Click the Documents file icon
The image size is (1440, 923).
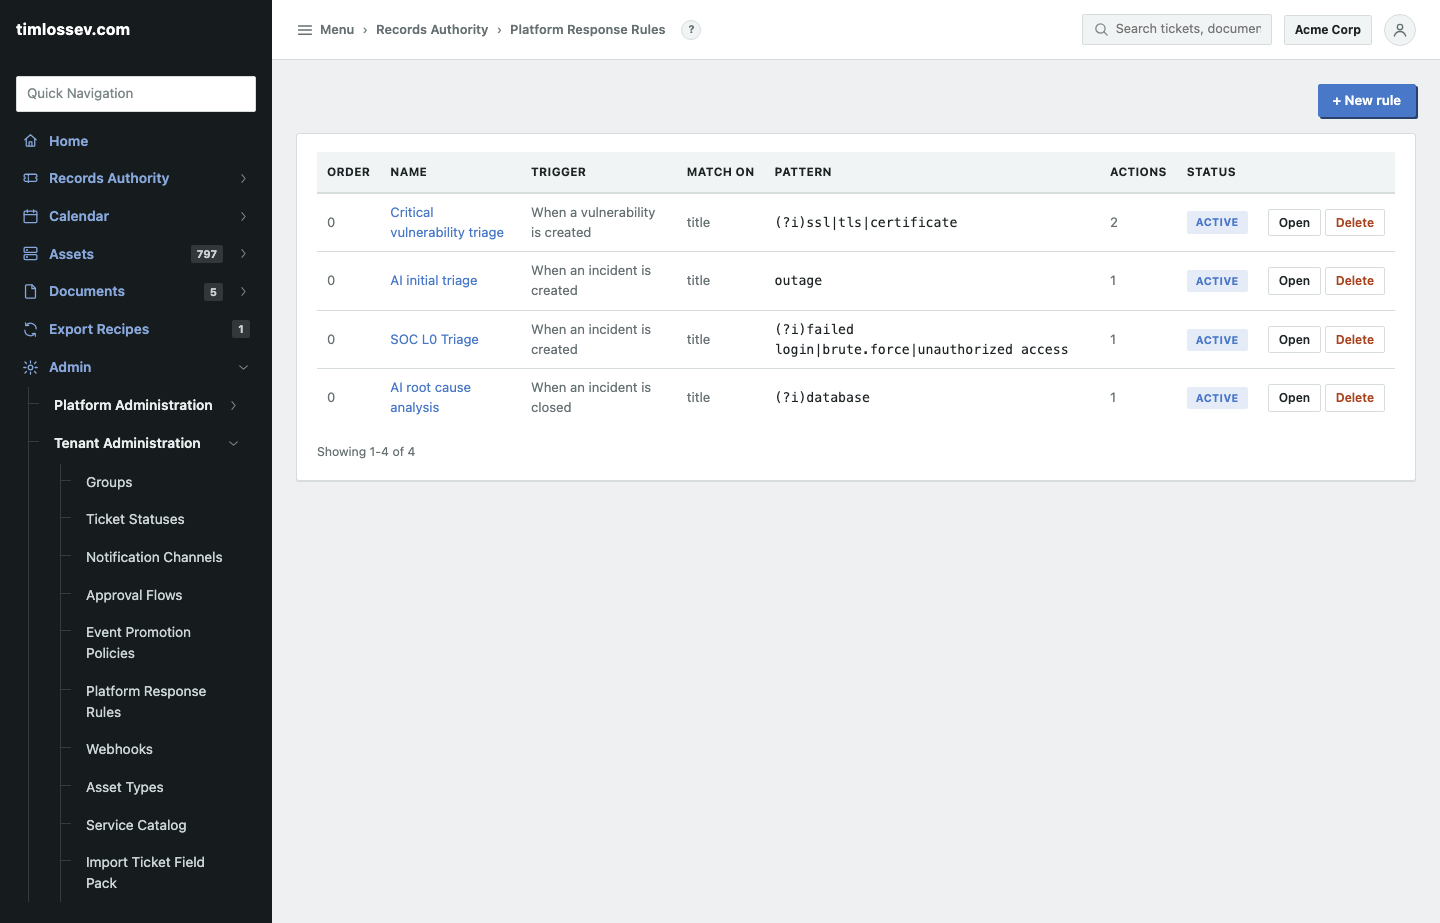pyautogui.click(x=31, y=291)
